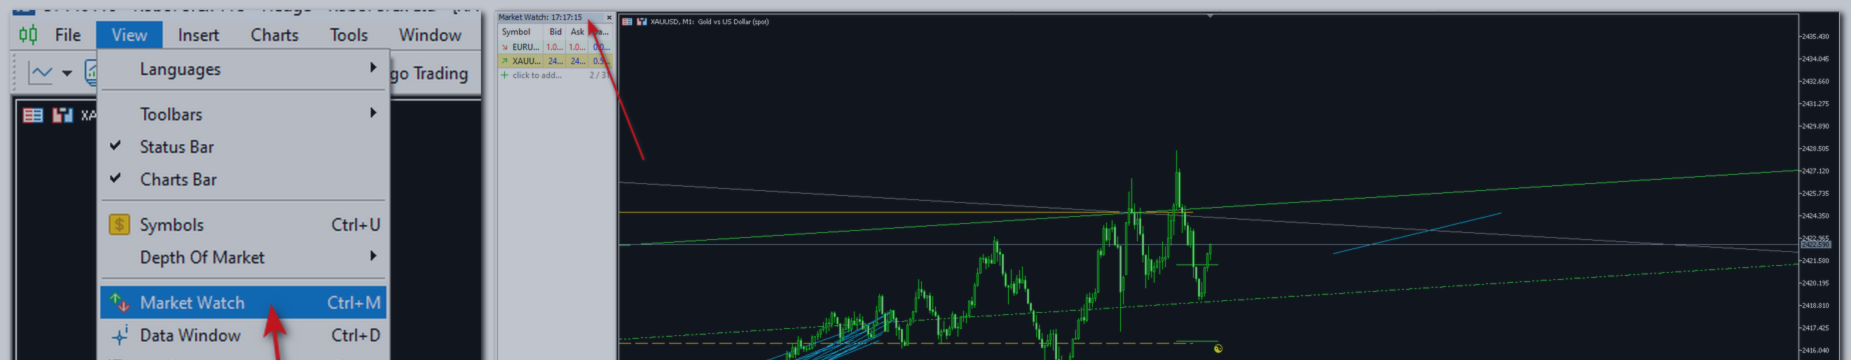Click the bar chart icon in left chart header
Screen dimensions: 1851x360
point(62,115)
